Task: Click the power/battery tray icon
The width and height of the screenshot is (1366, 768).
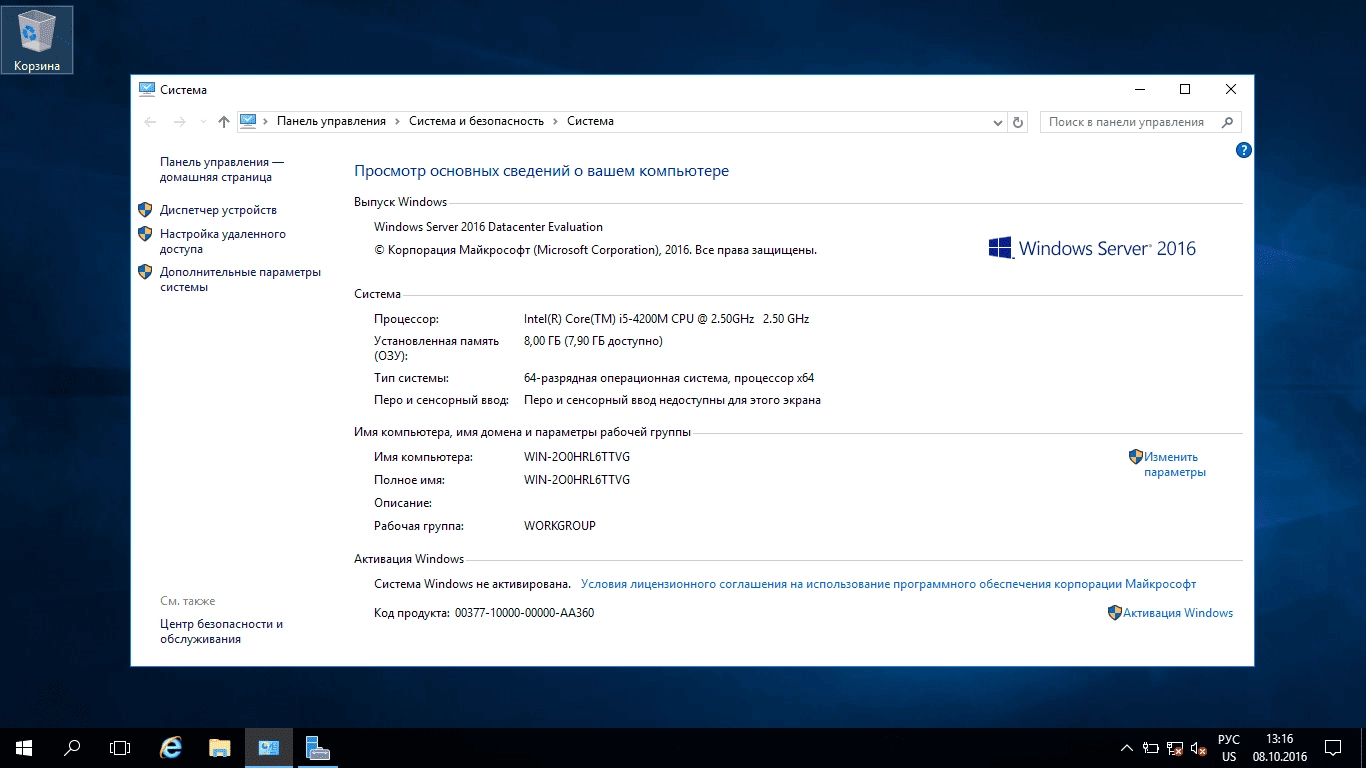Action: [1151, 747]
